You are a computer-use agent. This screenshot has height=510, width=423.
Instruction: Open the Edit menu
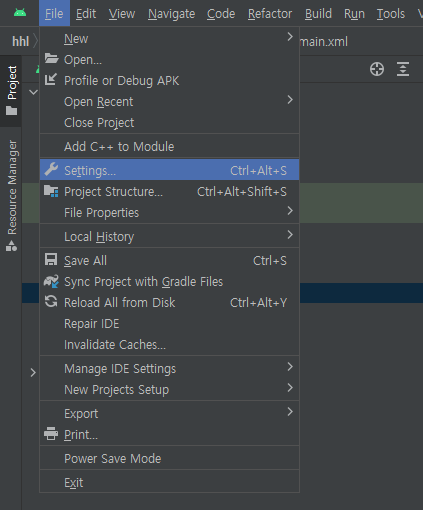(x=86, y=14)
